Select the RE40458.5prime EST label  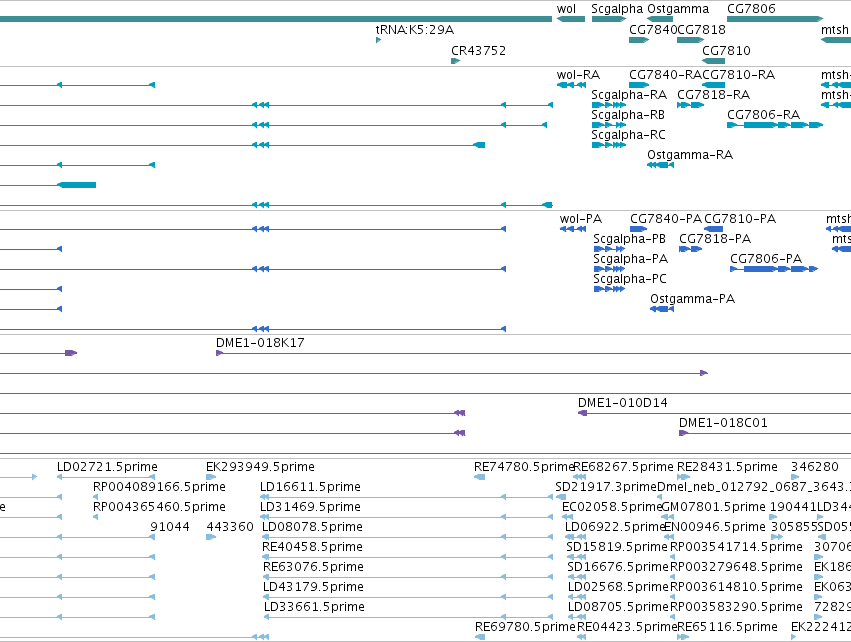tap(312, 548)
